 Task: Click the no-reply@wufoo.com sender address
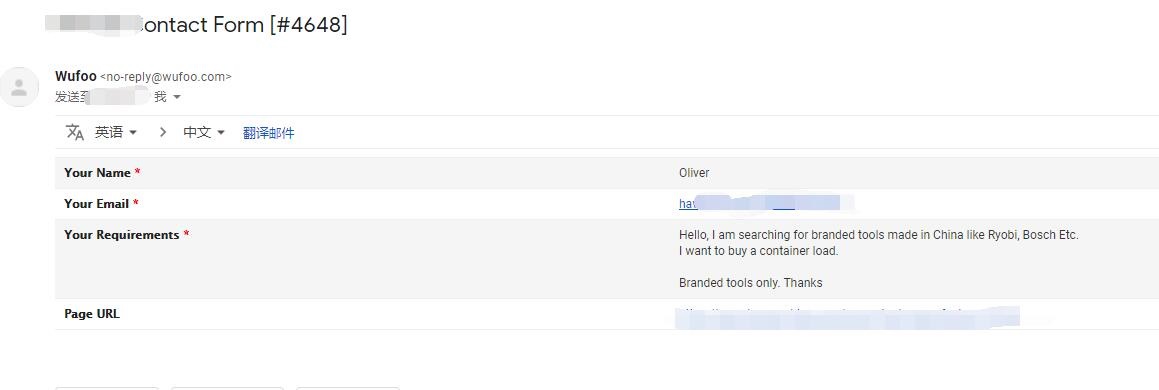[x=166, y=77]
